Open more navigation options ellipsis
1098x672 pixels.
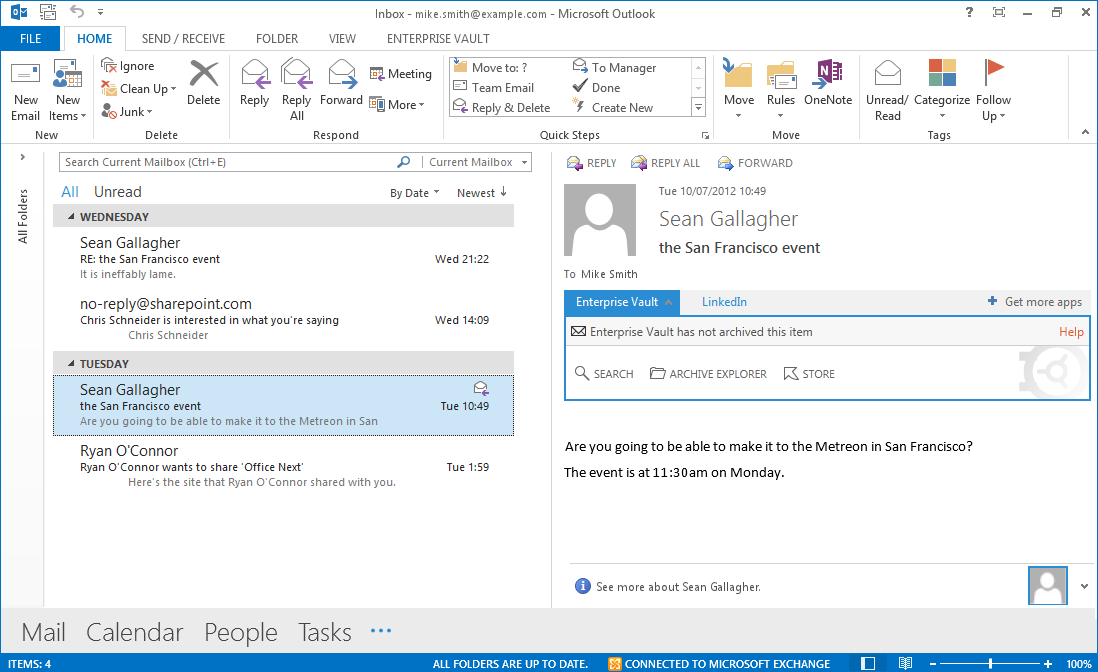(381, 631)
